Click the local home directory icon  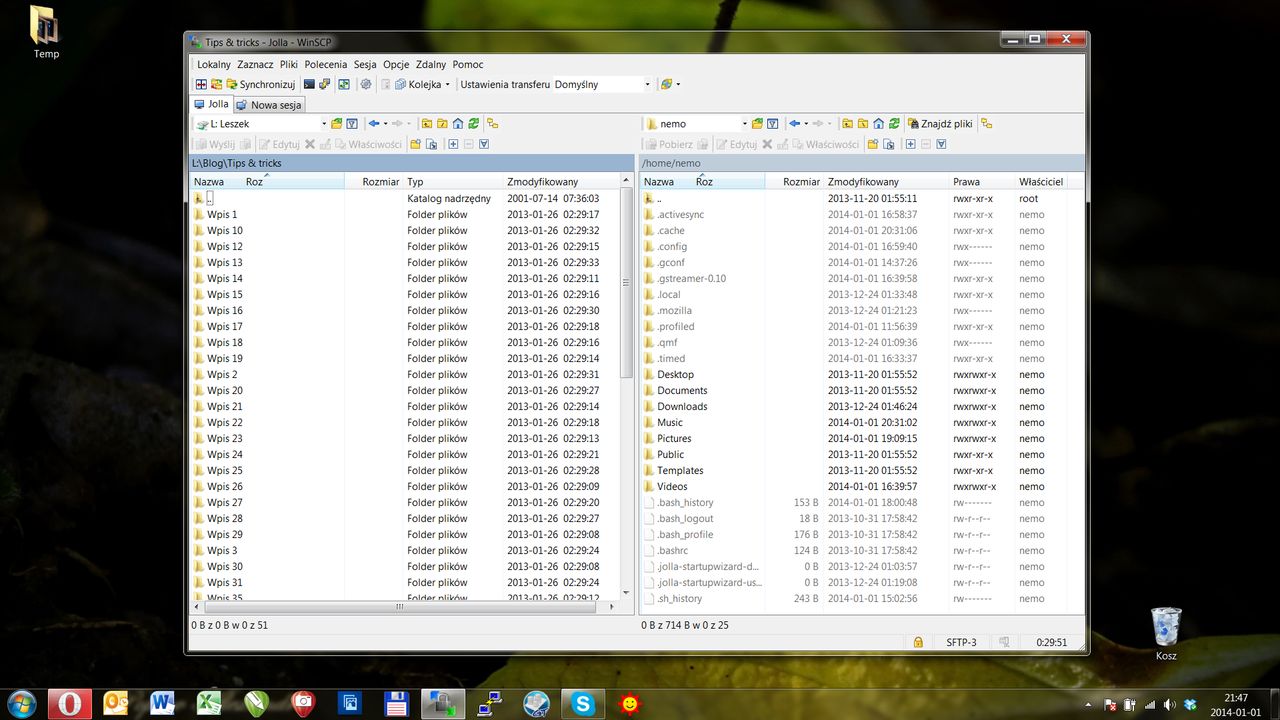click(457, 124)
